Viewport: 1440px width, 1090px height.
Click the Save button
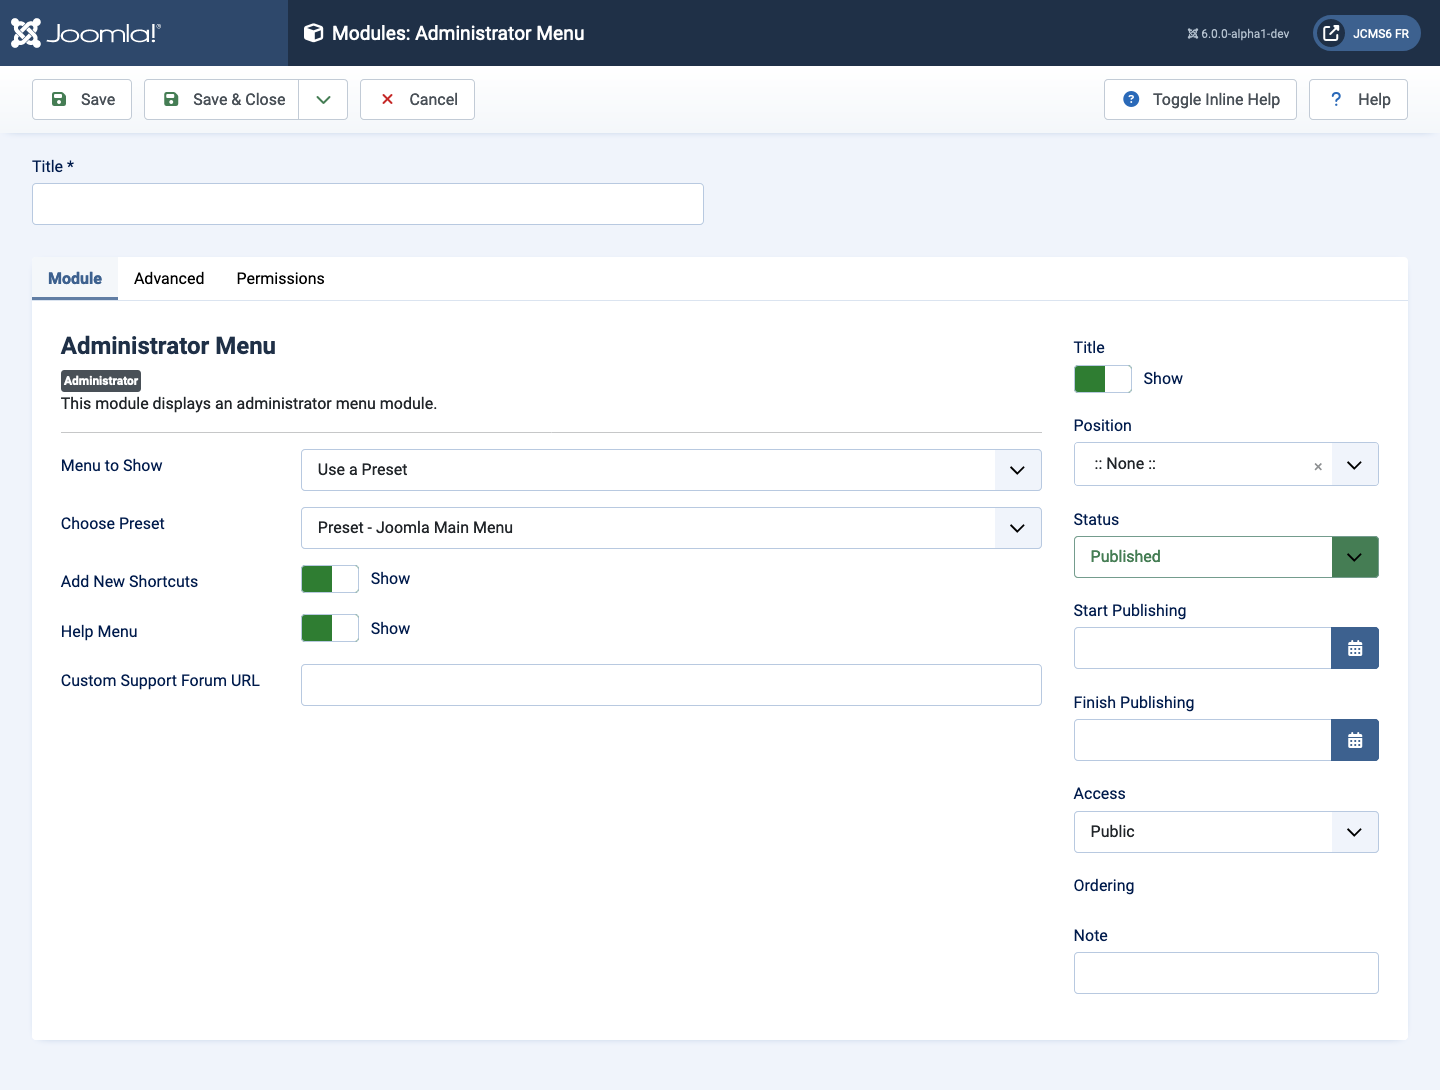pyautogui.click(x=82, y=99)
